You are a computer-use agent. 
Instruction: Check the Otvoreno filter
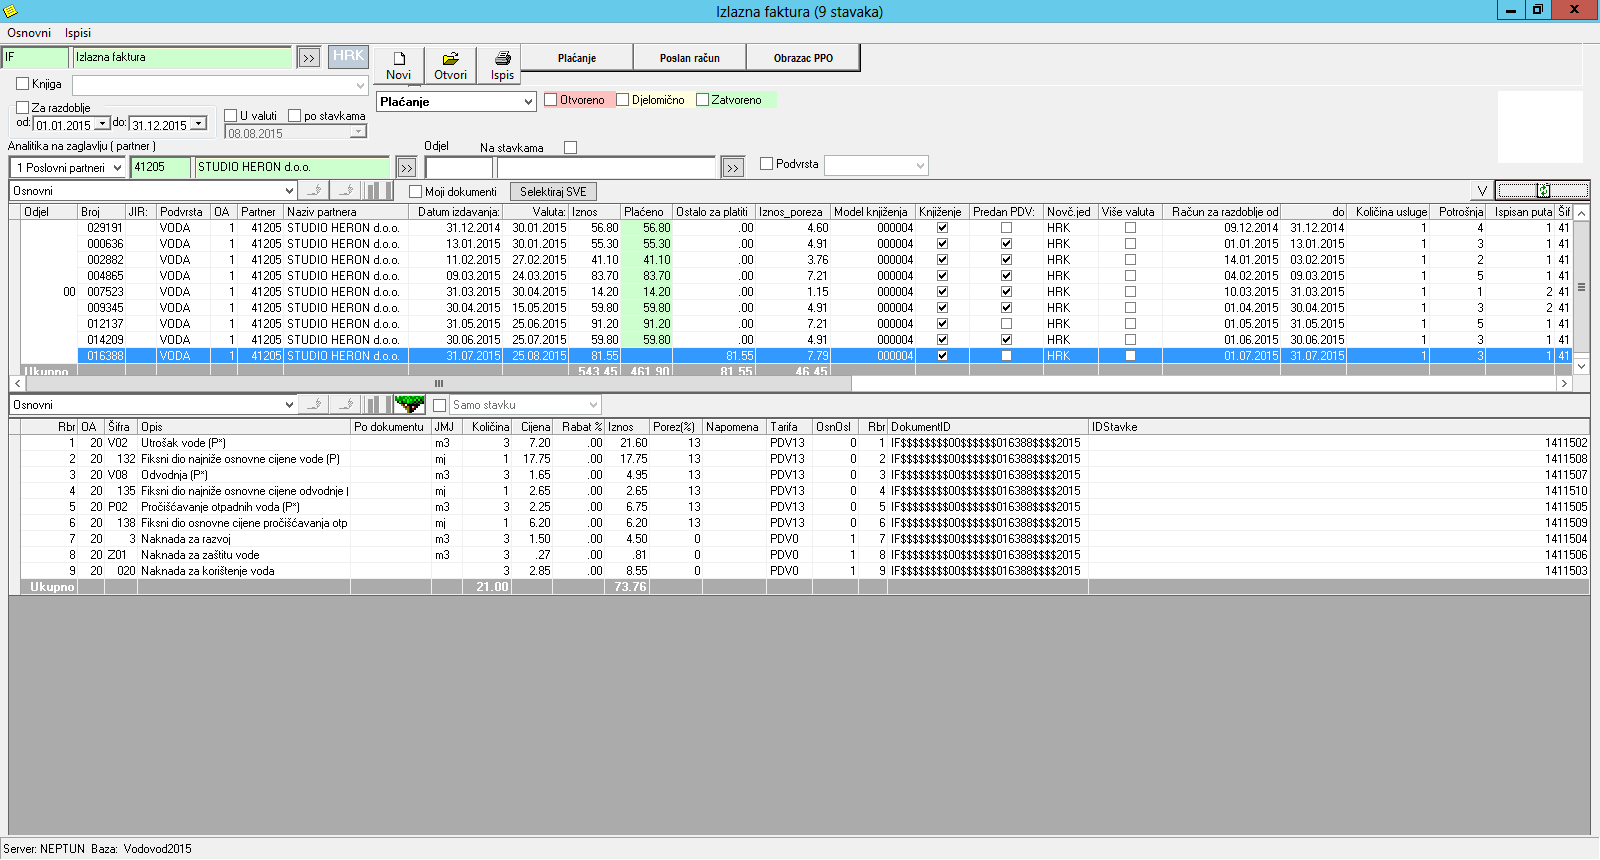click(550, 100)
